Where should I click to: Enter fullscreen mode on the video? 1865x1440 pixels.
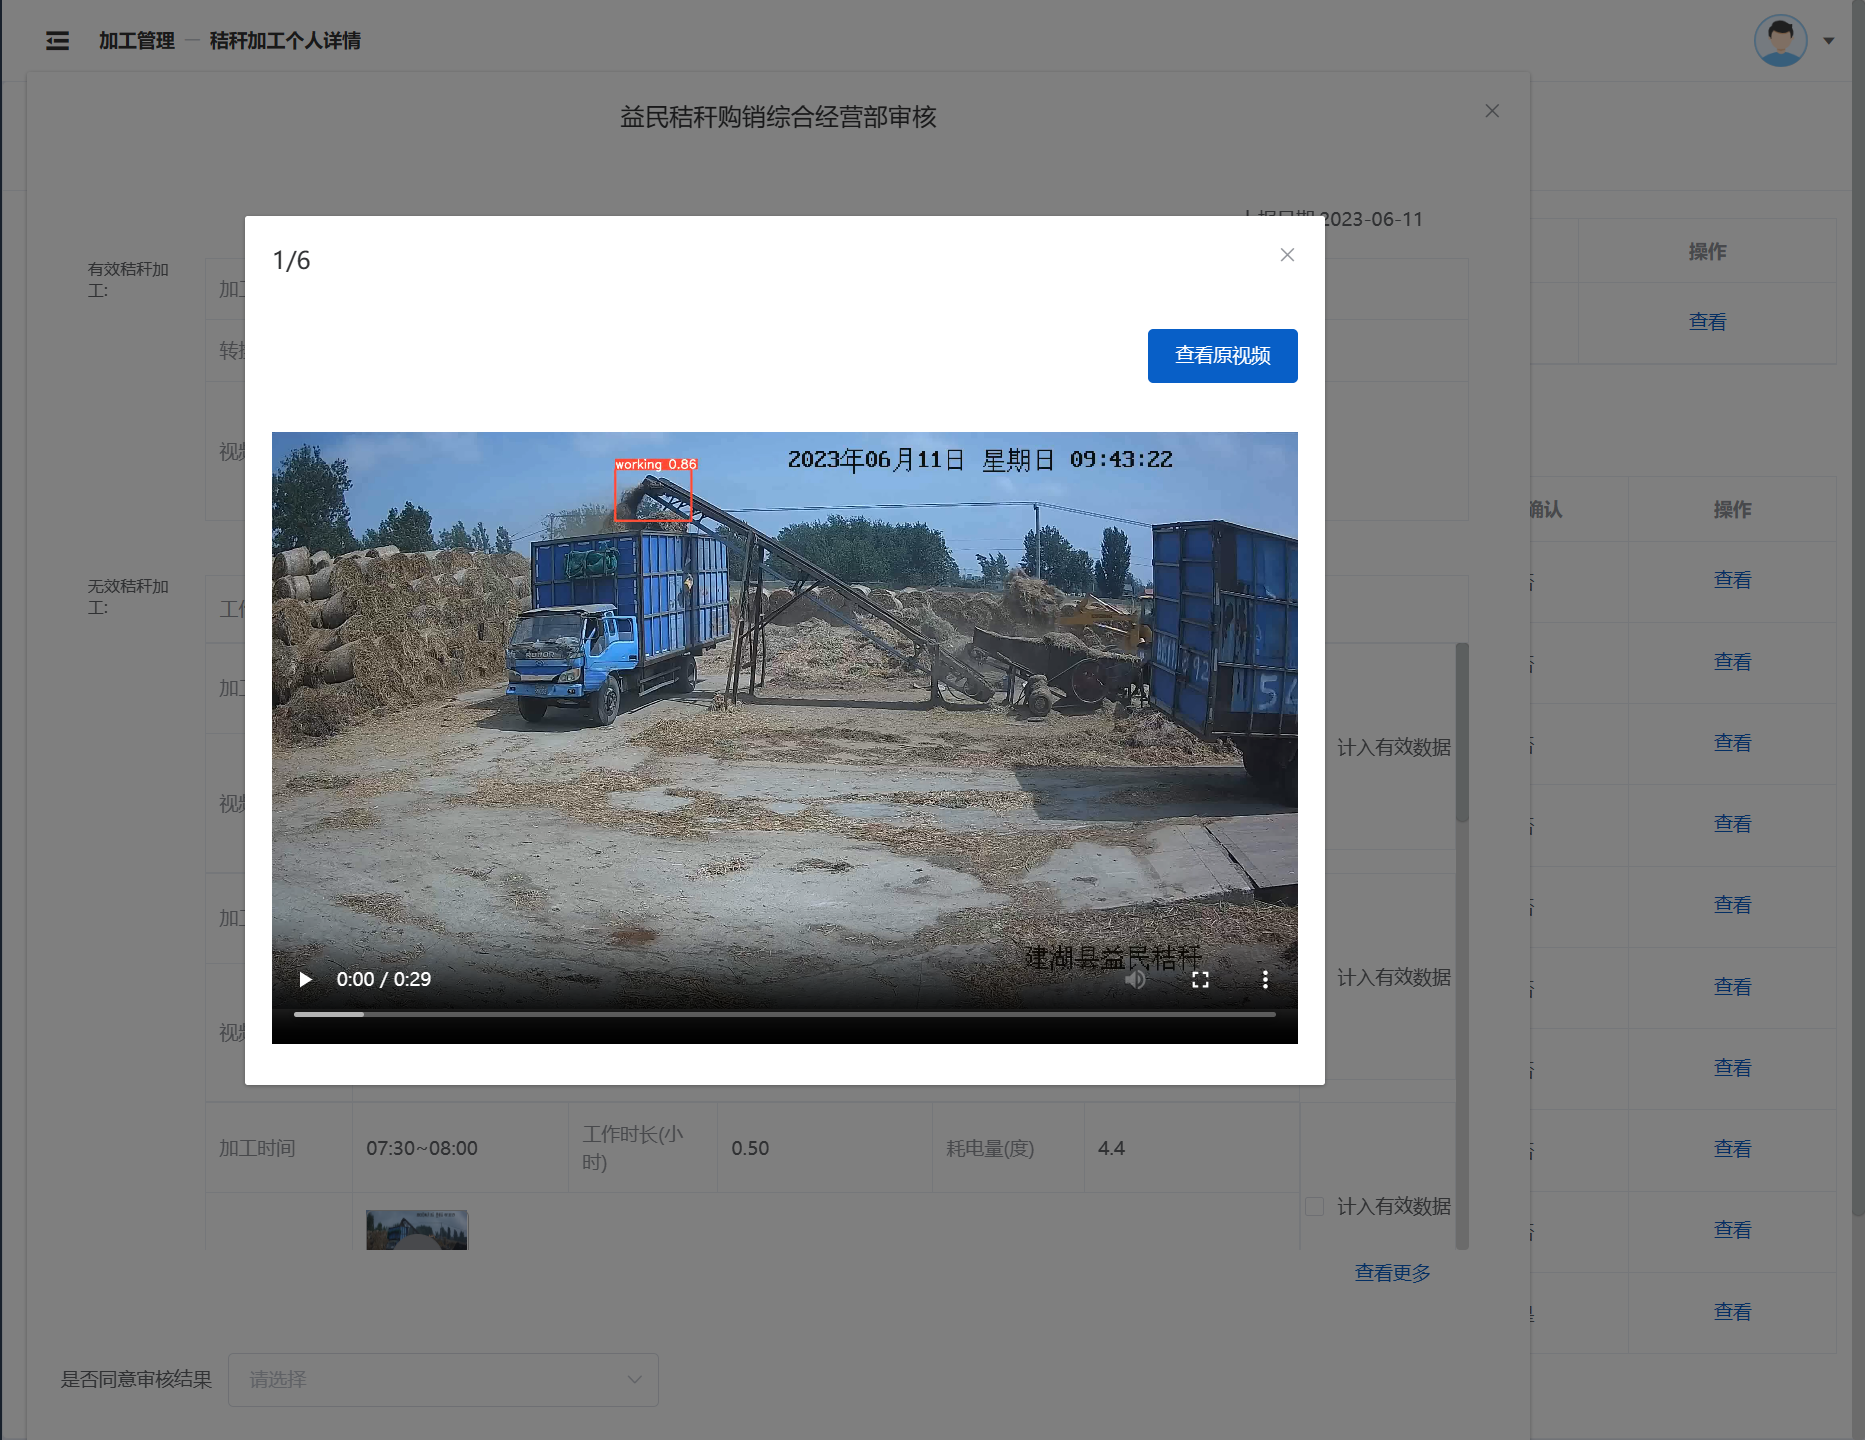click(x=1200, y=979)
